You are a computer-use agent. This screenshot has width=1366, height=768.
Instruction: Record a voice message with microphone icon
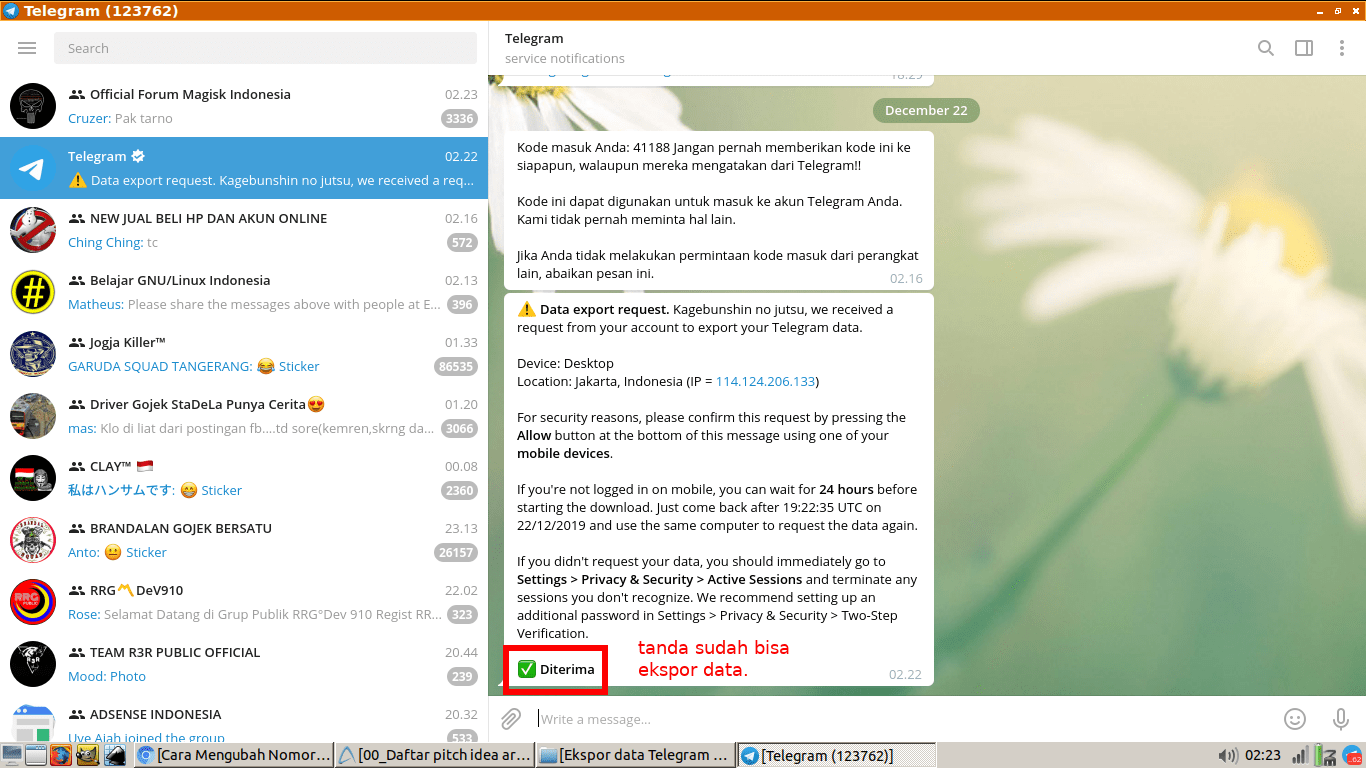click(1341, 718)
